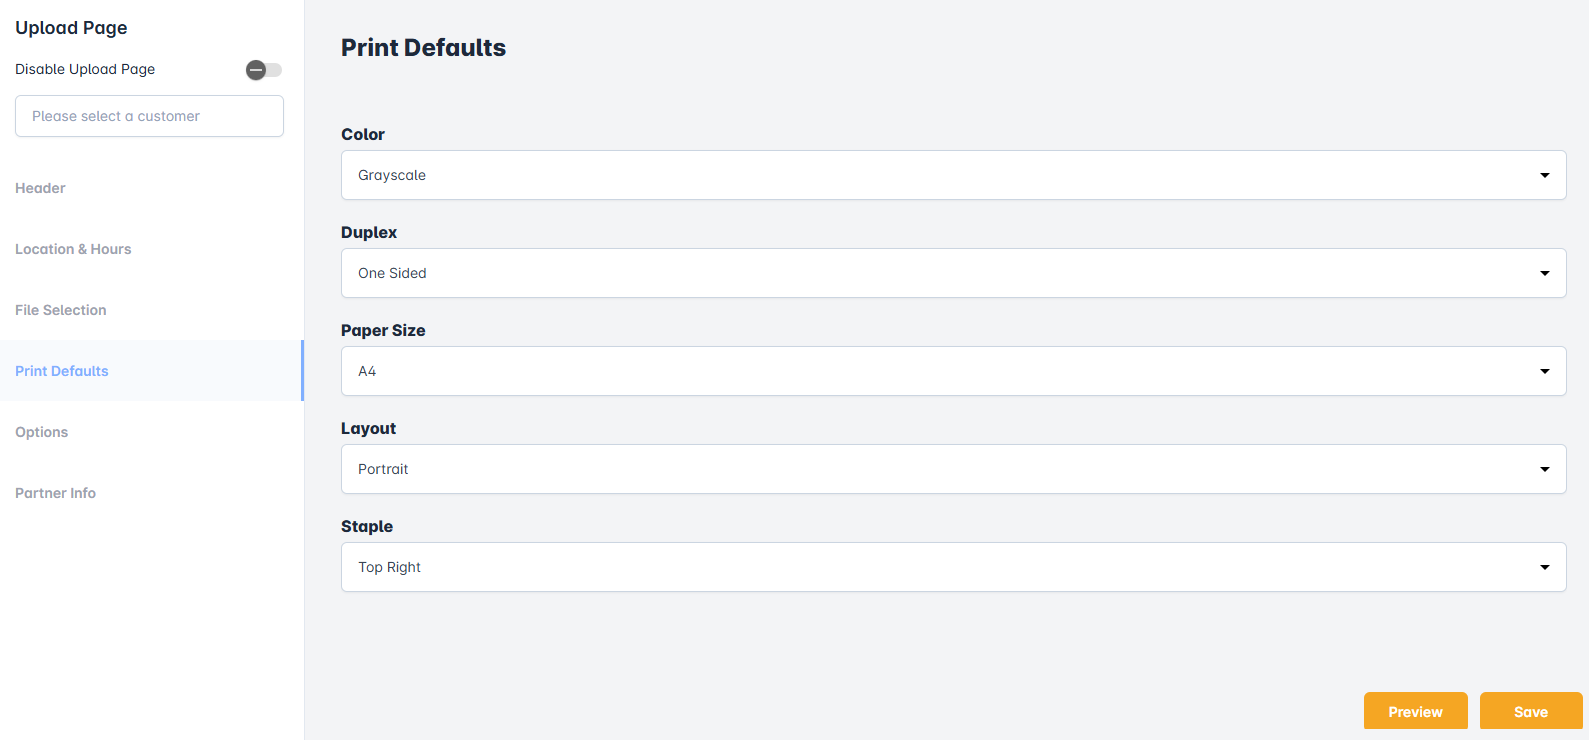Image resolution: width=1589 pixels, height=740 pixels.
Task: Go to Location & Hours section
Action: click(x=73, y=249)
